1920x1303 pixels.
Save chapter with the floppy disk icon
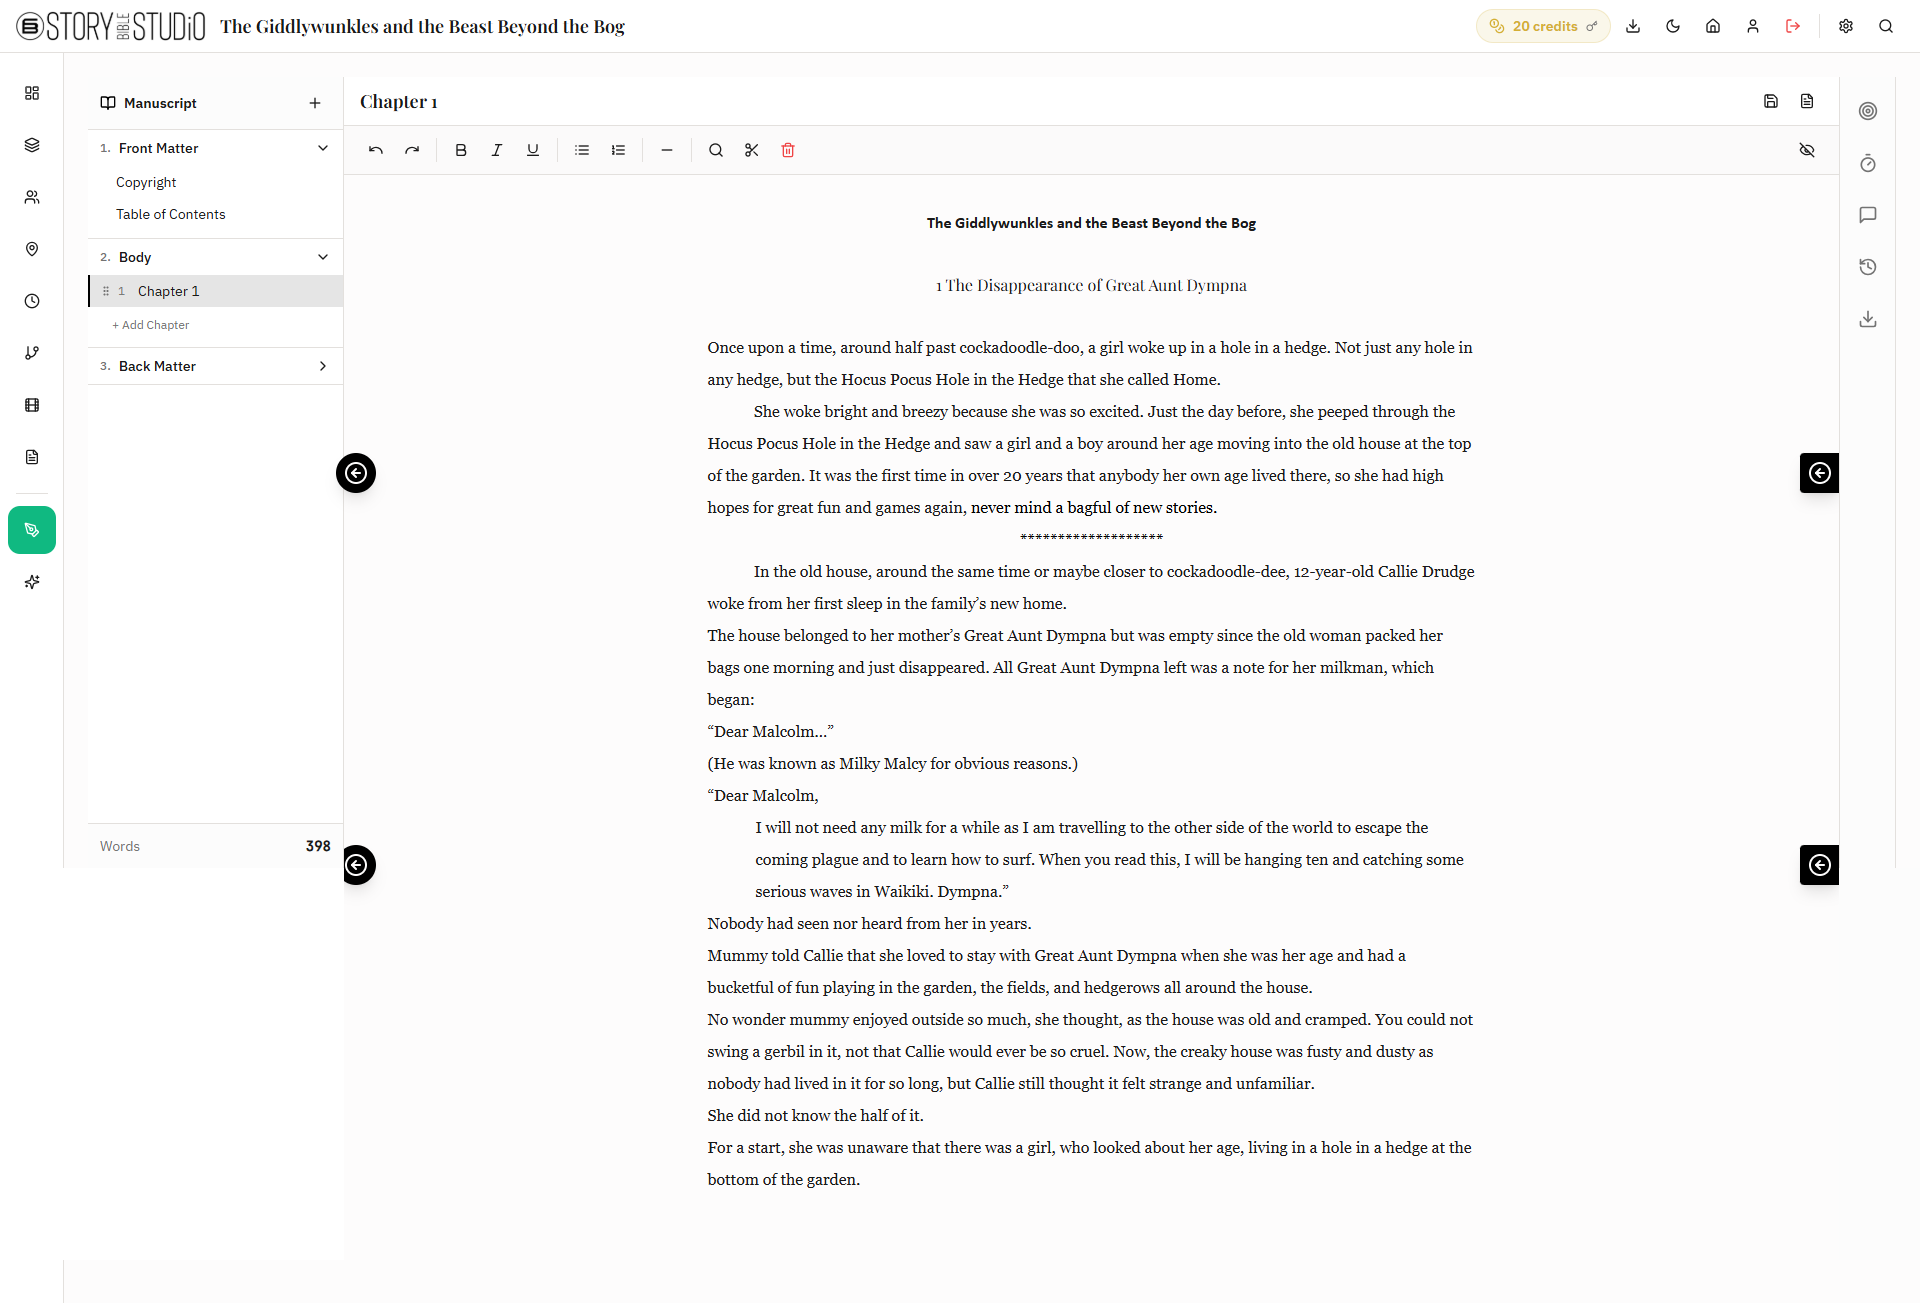pos(1771,101)
